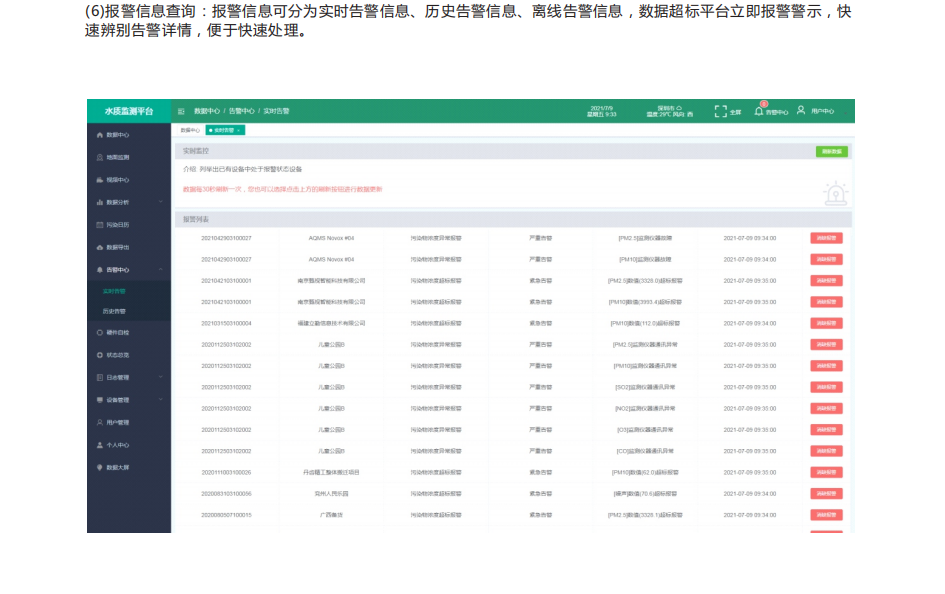Click the 告警中心 bell icon in sidebar
The width and height of the screenshot is (945, 594).
99,270
